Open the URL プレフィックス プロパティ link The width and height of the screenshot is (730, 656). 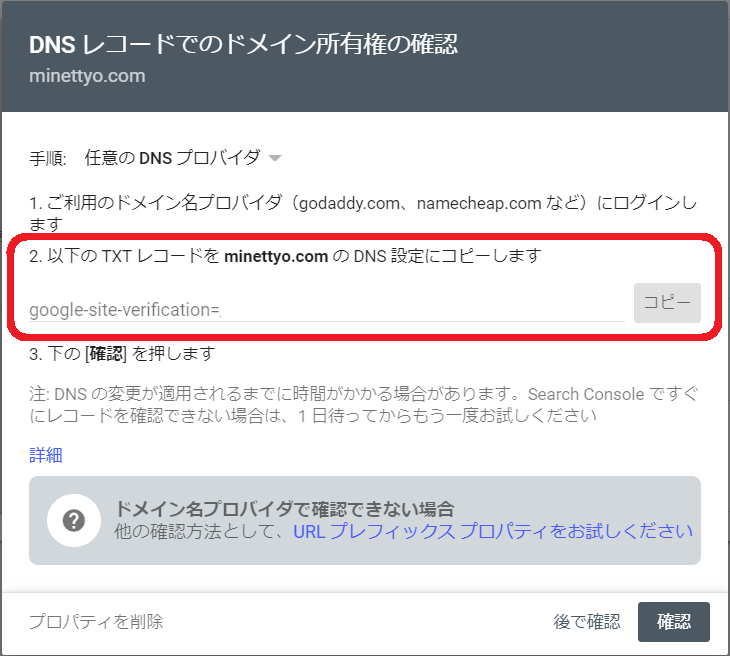click(493, 531)
